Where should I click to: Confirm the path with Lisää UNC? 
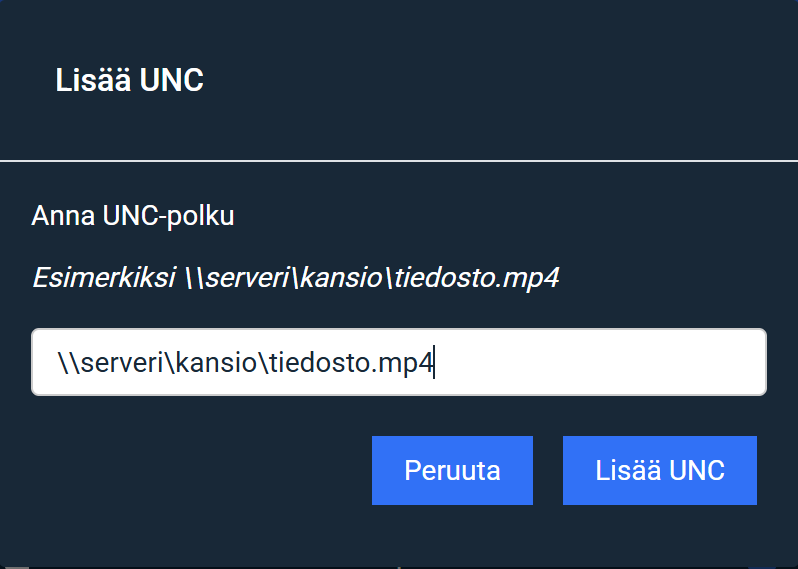[x=659, y=470]
